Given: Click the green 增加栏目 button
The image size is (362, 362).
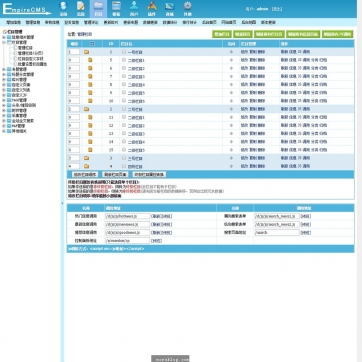Looking at the screenshot, I should [x=222, y=34].
